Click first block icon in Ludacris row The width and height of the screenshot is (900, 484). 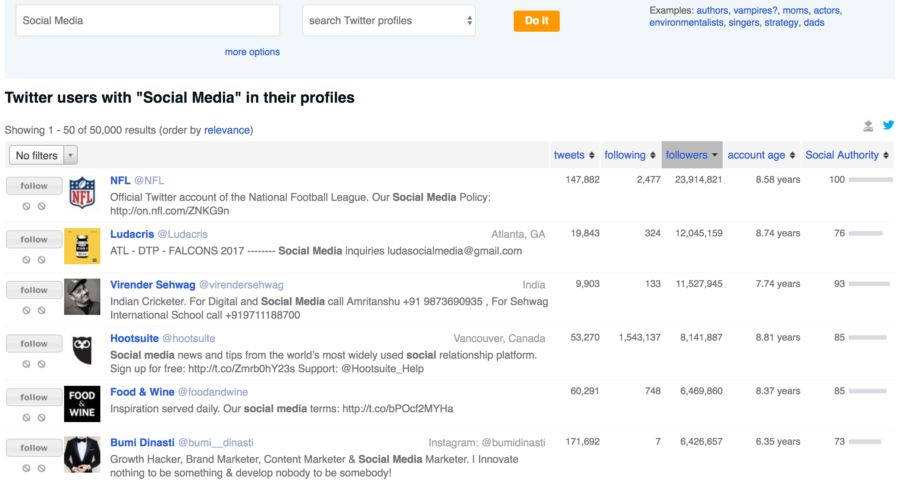tap(26, 260)
